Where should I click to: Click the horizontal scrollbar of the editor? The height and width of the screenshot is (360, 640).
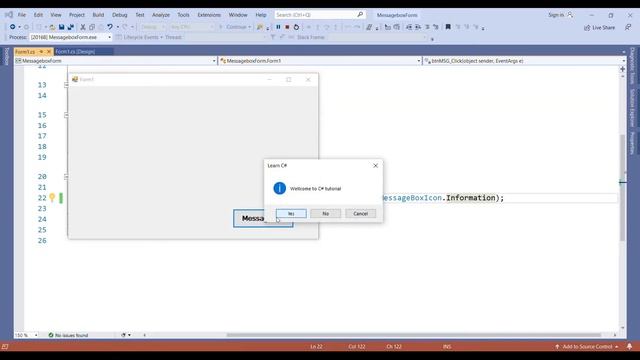[x=413, y=335]
